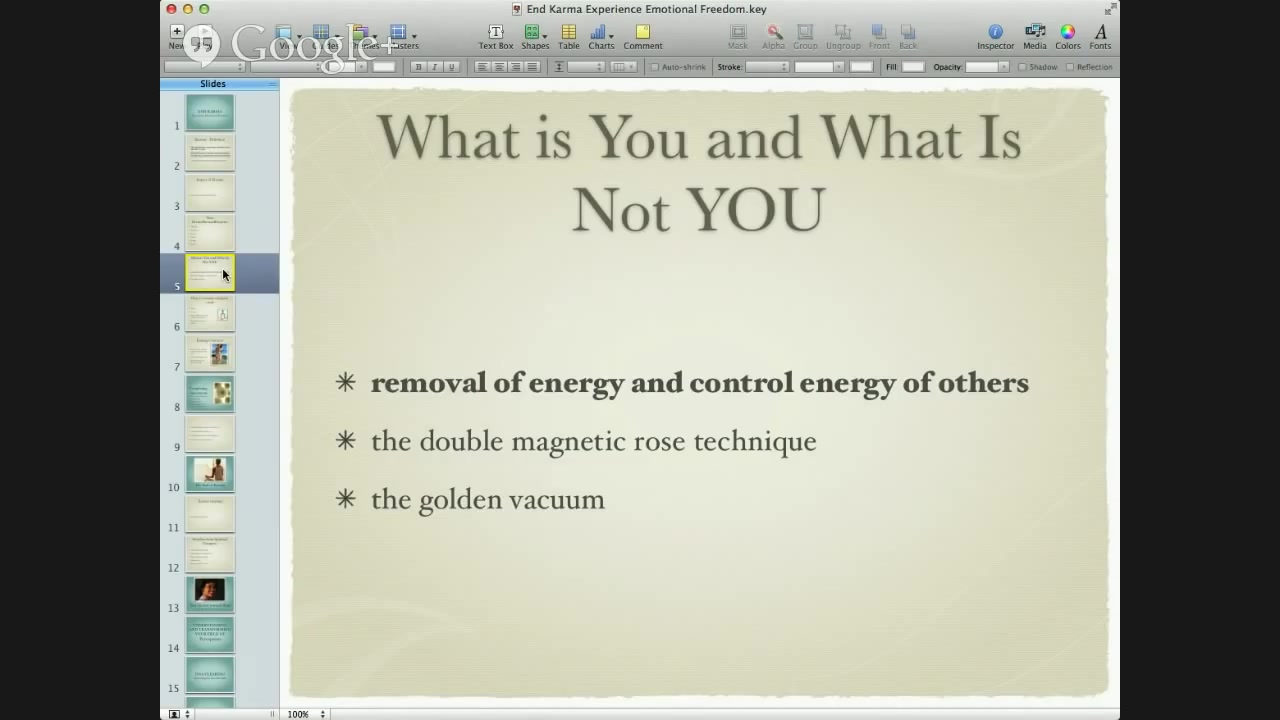Click the slide title 'What is You and What Is Not YOU'
This screenshot has width=1280, height=720.
pyautogui.click(x=698, y=174)
